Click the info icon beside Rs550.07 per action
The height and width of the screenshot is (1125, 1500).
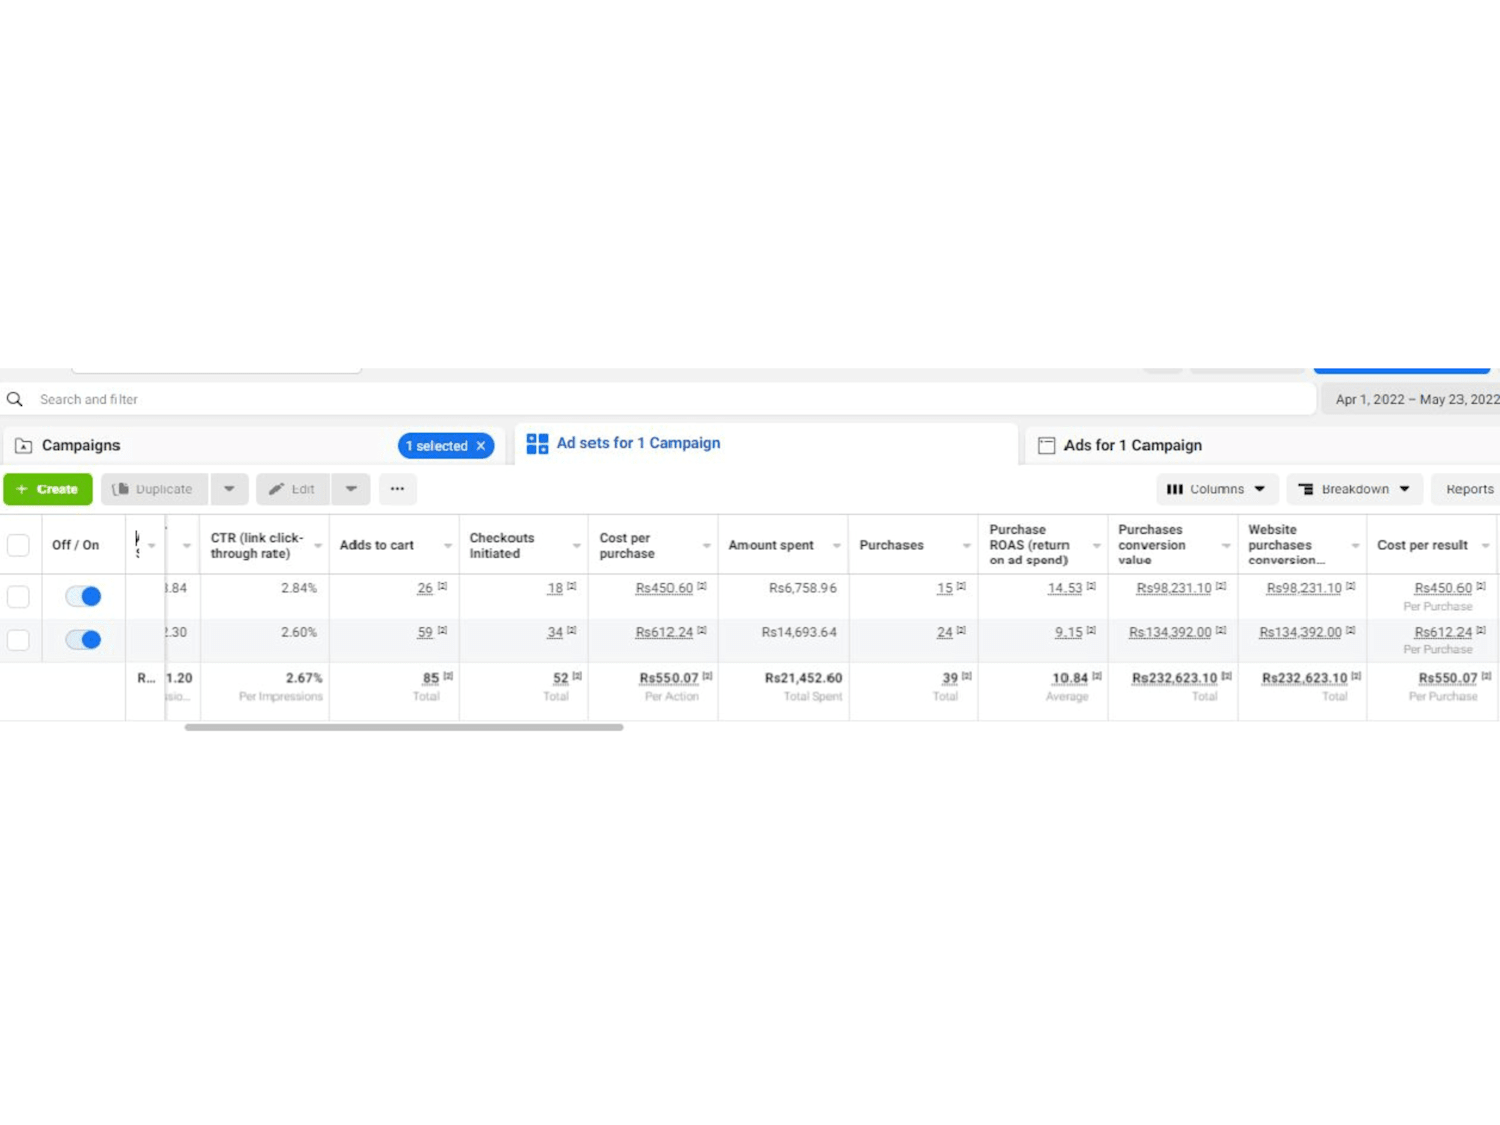708,676
